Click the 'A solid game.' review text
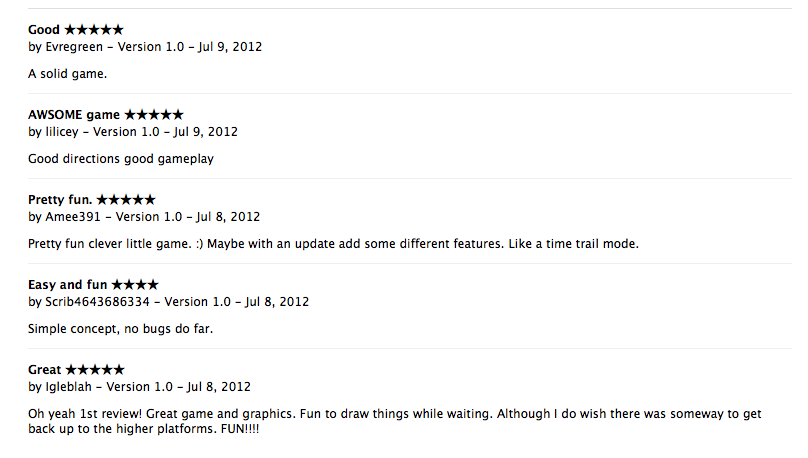 click(x=68, y=74)
